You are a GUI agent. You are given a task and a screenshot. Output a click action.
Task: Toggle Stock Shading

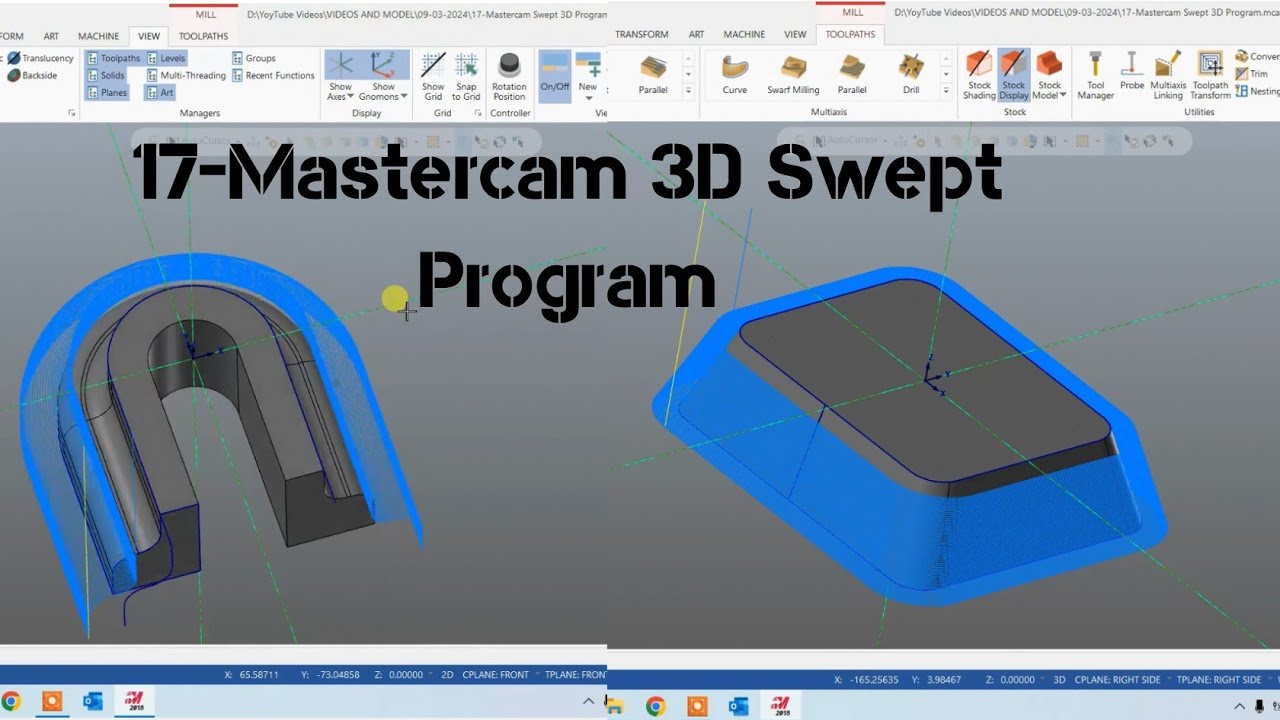point(979,75)
